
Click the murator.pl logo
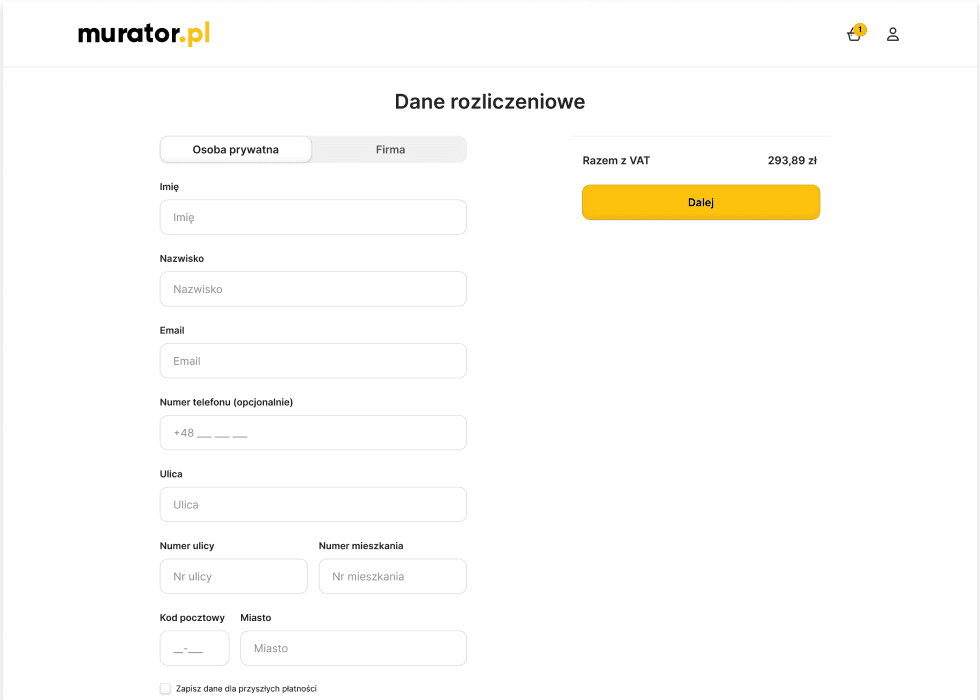click(x=143, y=32)
